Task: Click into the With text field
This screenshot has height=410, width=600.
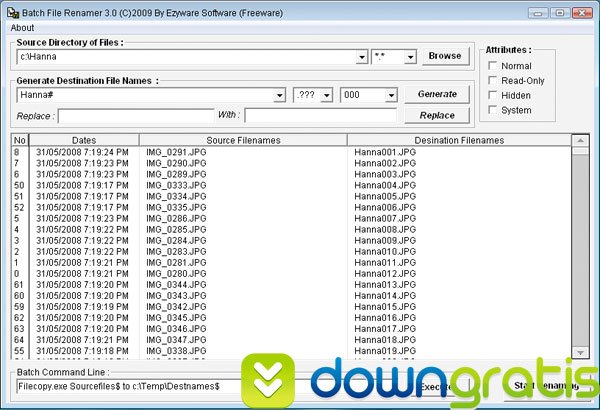Action: point(320,116)
